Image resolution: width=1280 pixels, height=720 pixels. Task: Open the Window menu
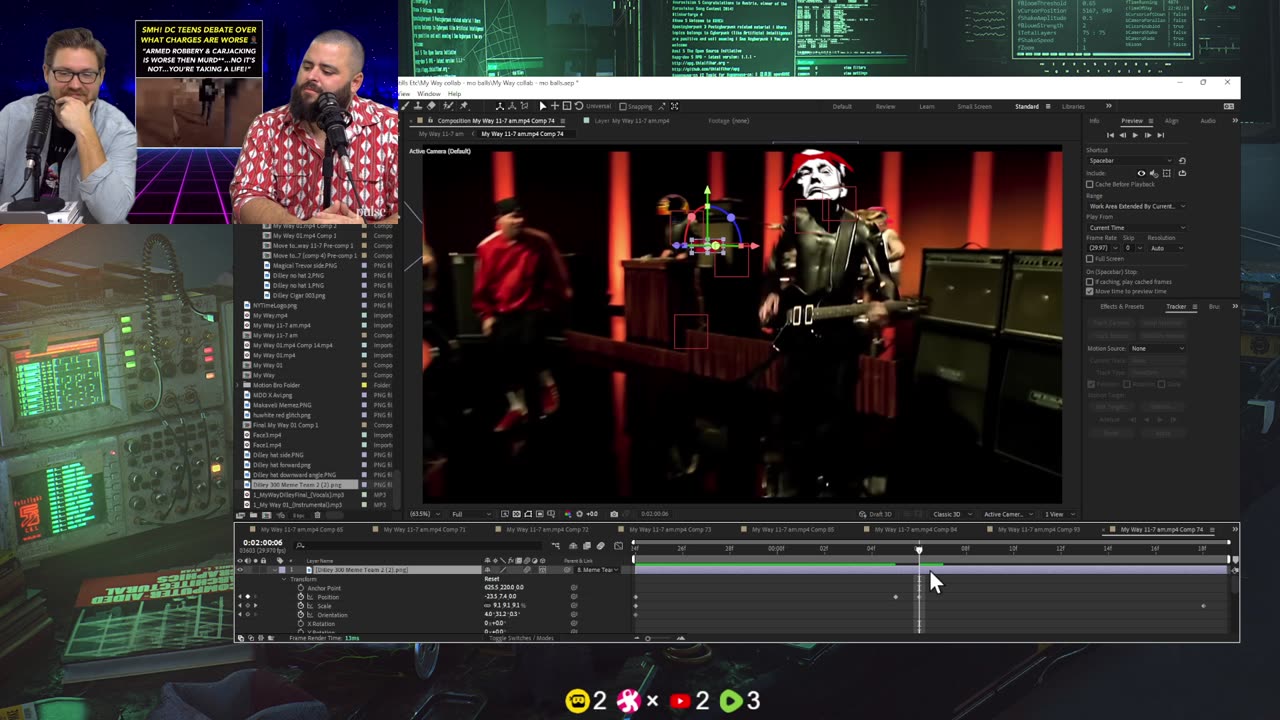tap(428, 94)
